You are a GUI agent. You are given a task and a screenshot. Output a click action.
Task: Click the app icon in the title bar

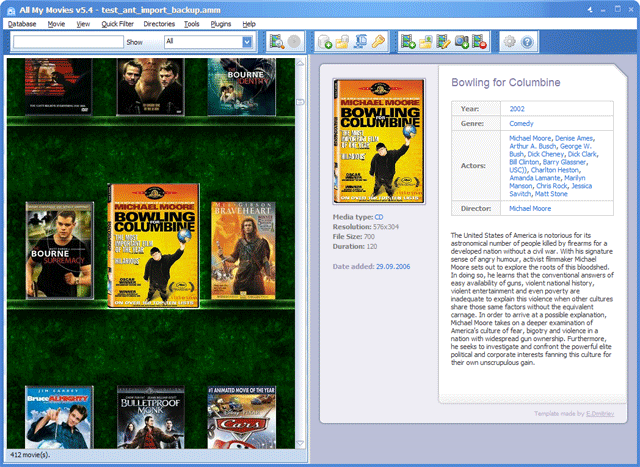pos(11,10)
